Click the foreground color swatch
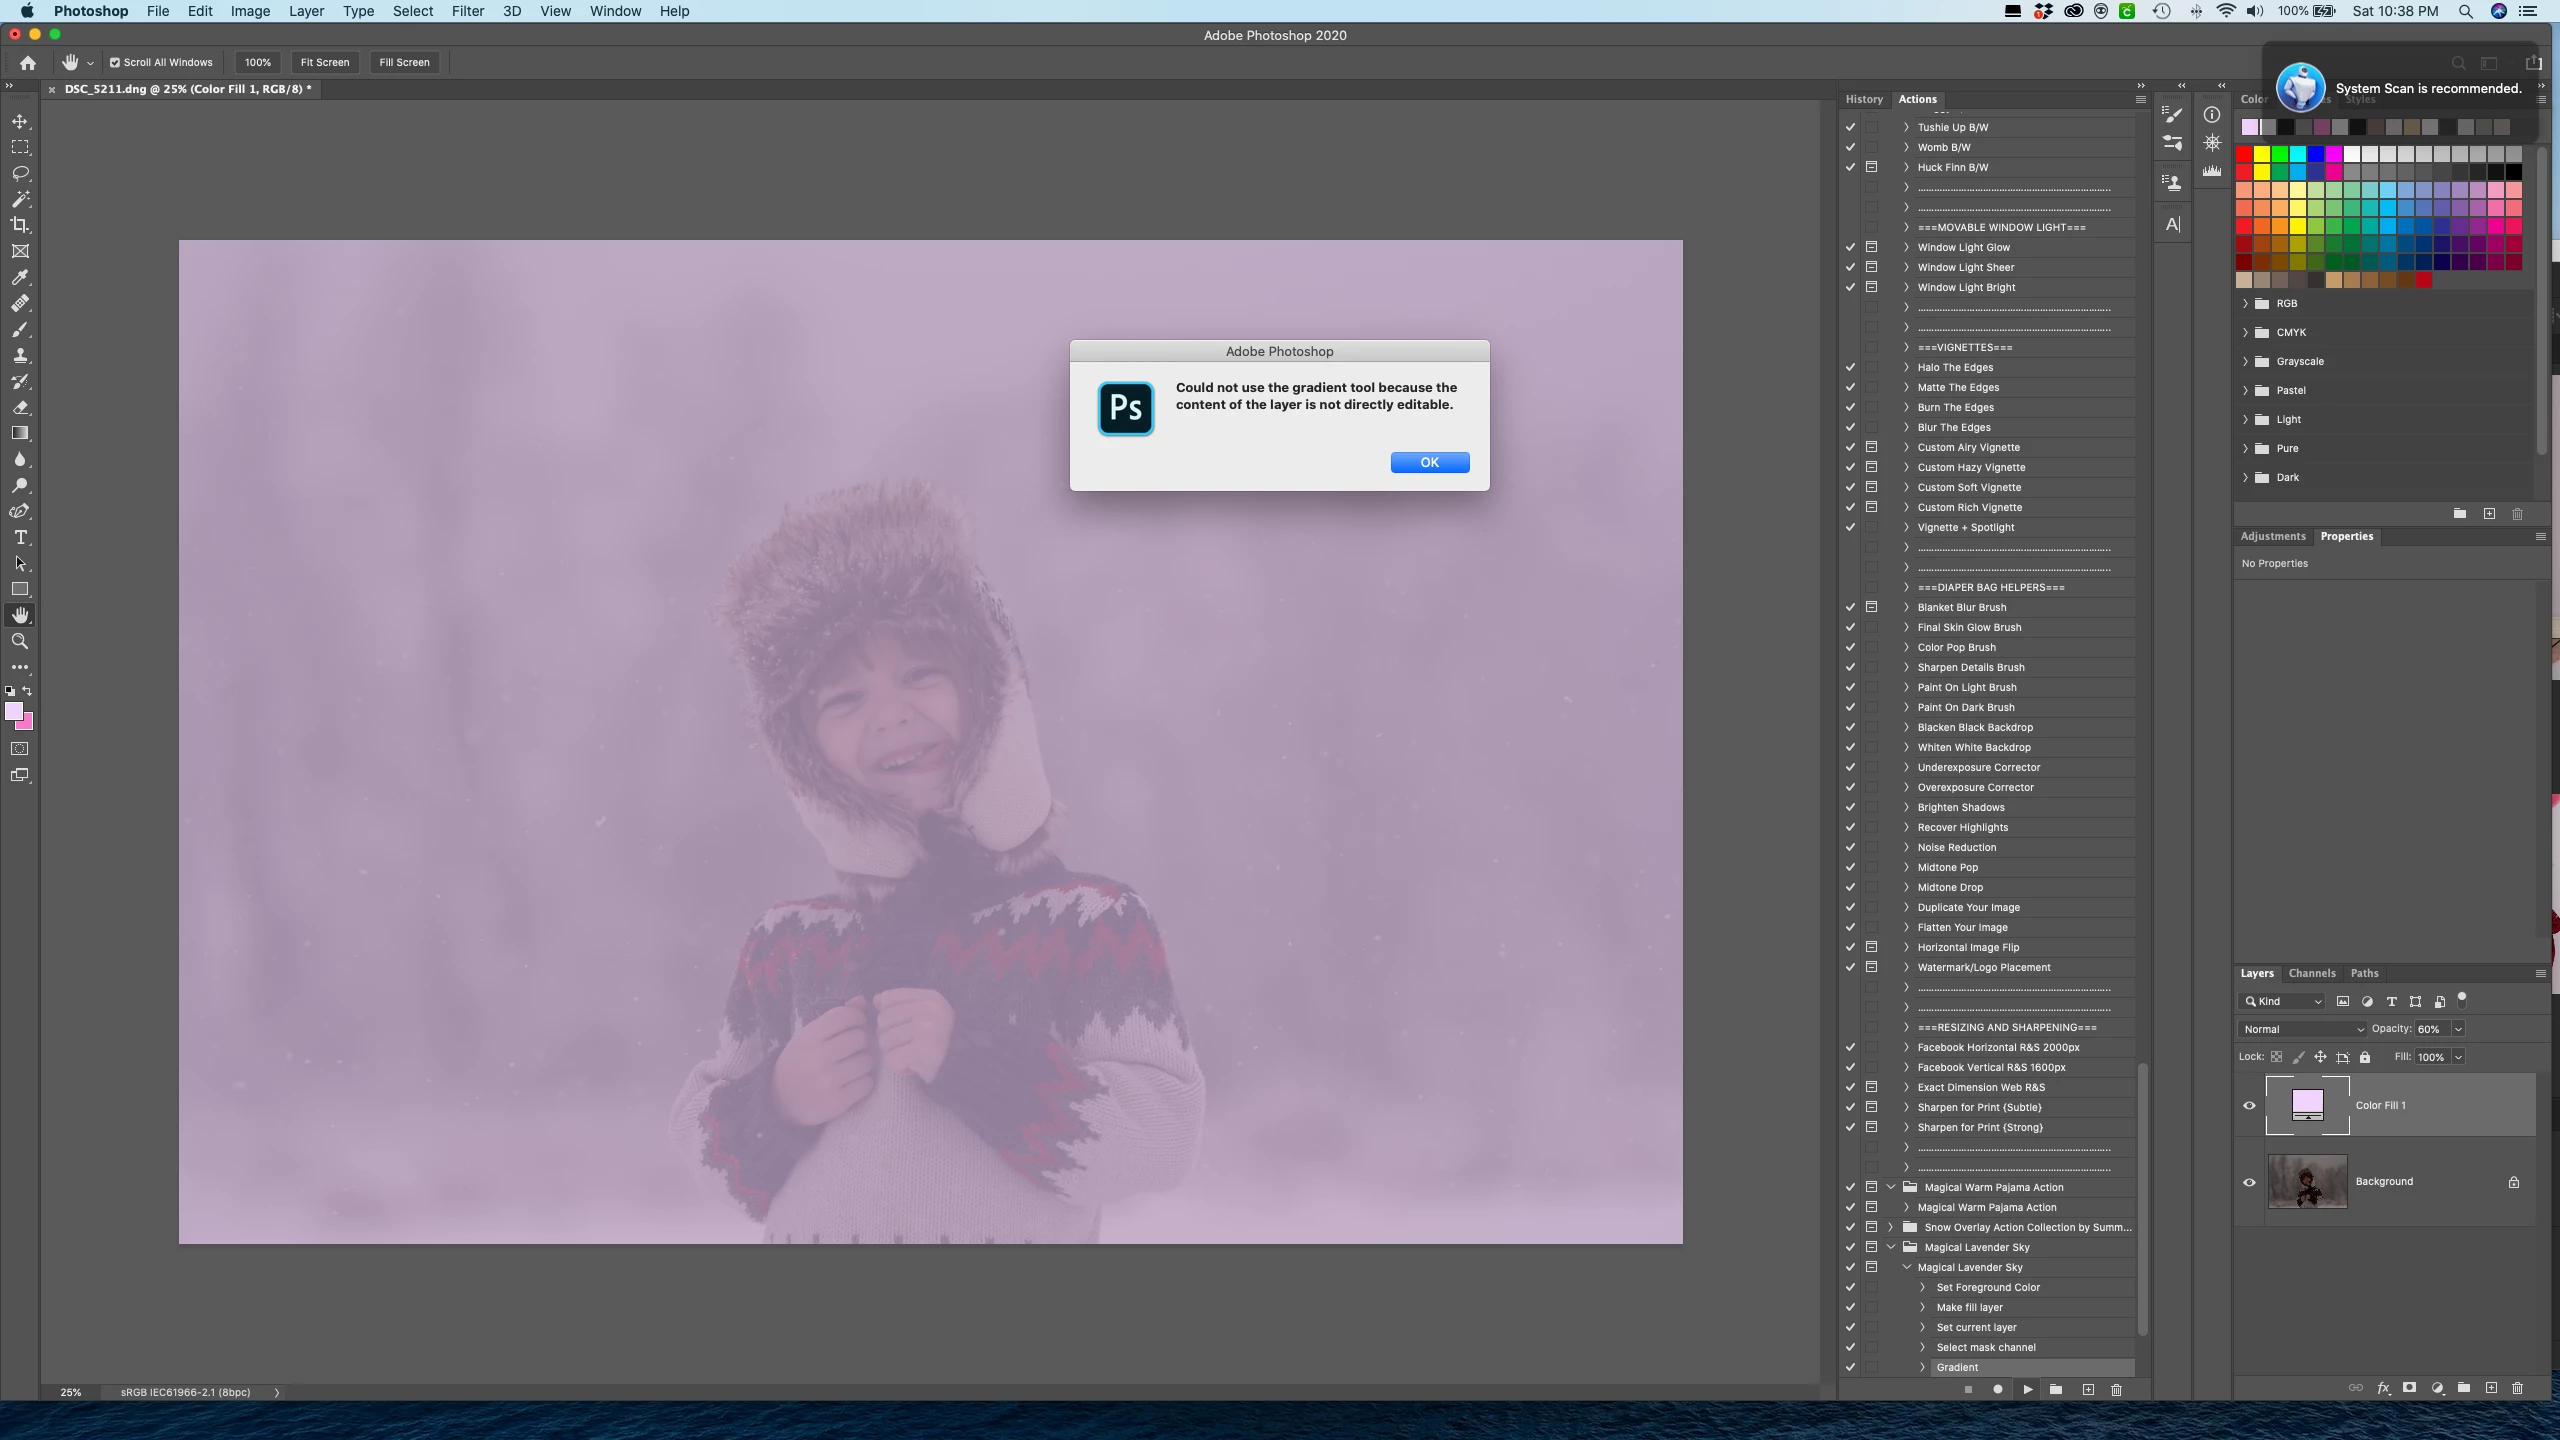Viewport: 2560px width, 1440px height. pyautogui.click(x=13, y=711)
